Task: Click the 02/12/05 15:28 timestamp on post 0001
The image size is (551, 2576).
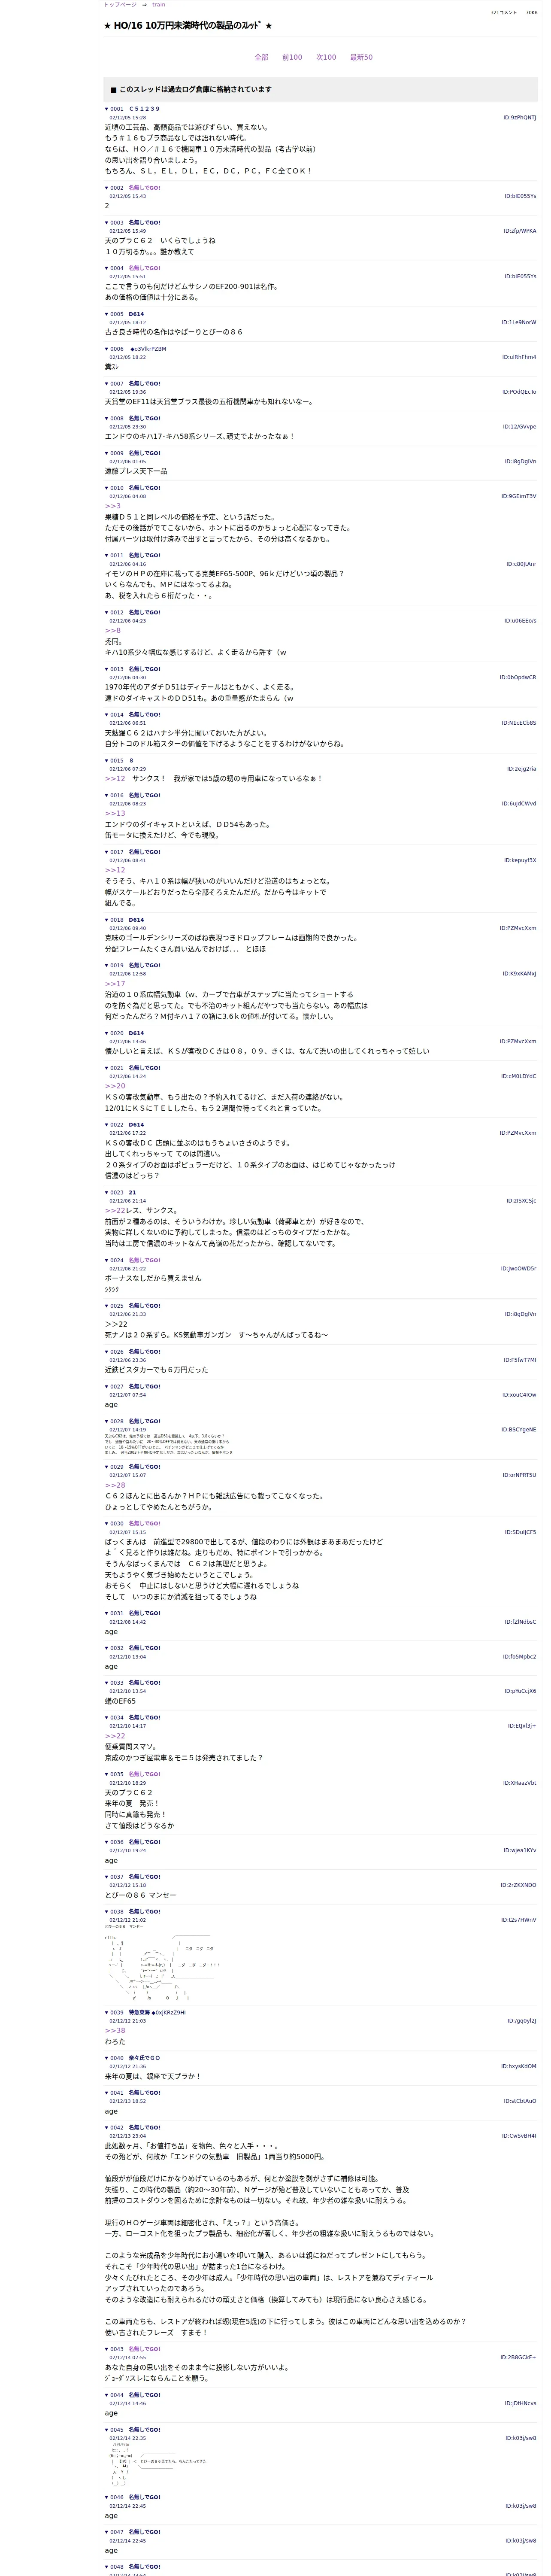Action: point(127,118)
